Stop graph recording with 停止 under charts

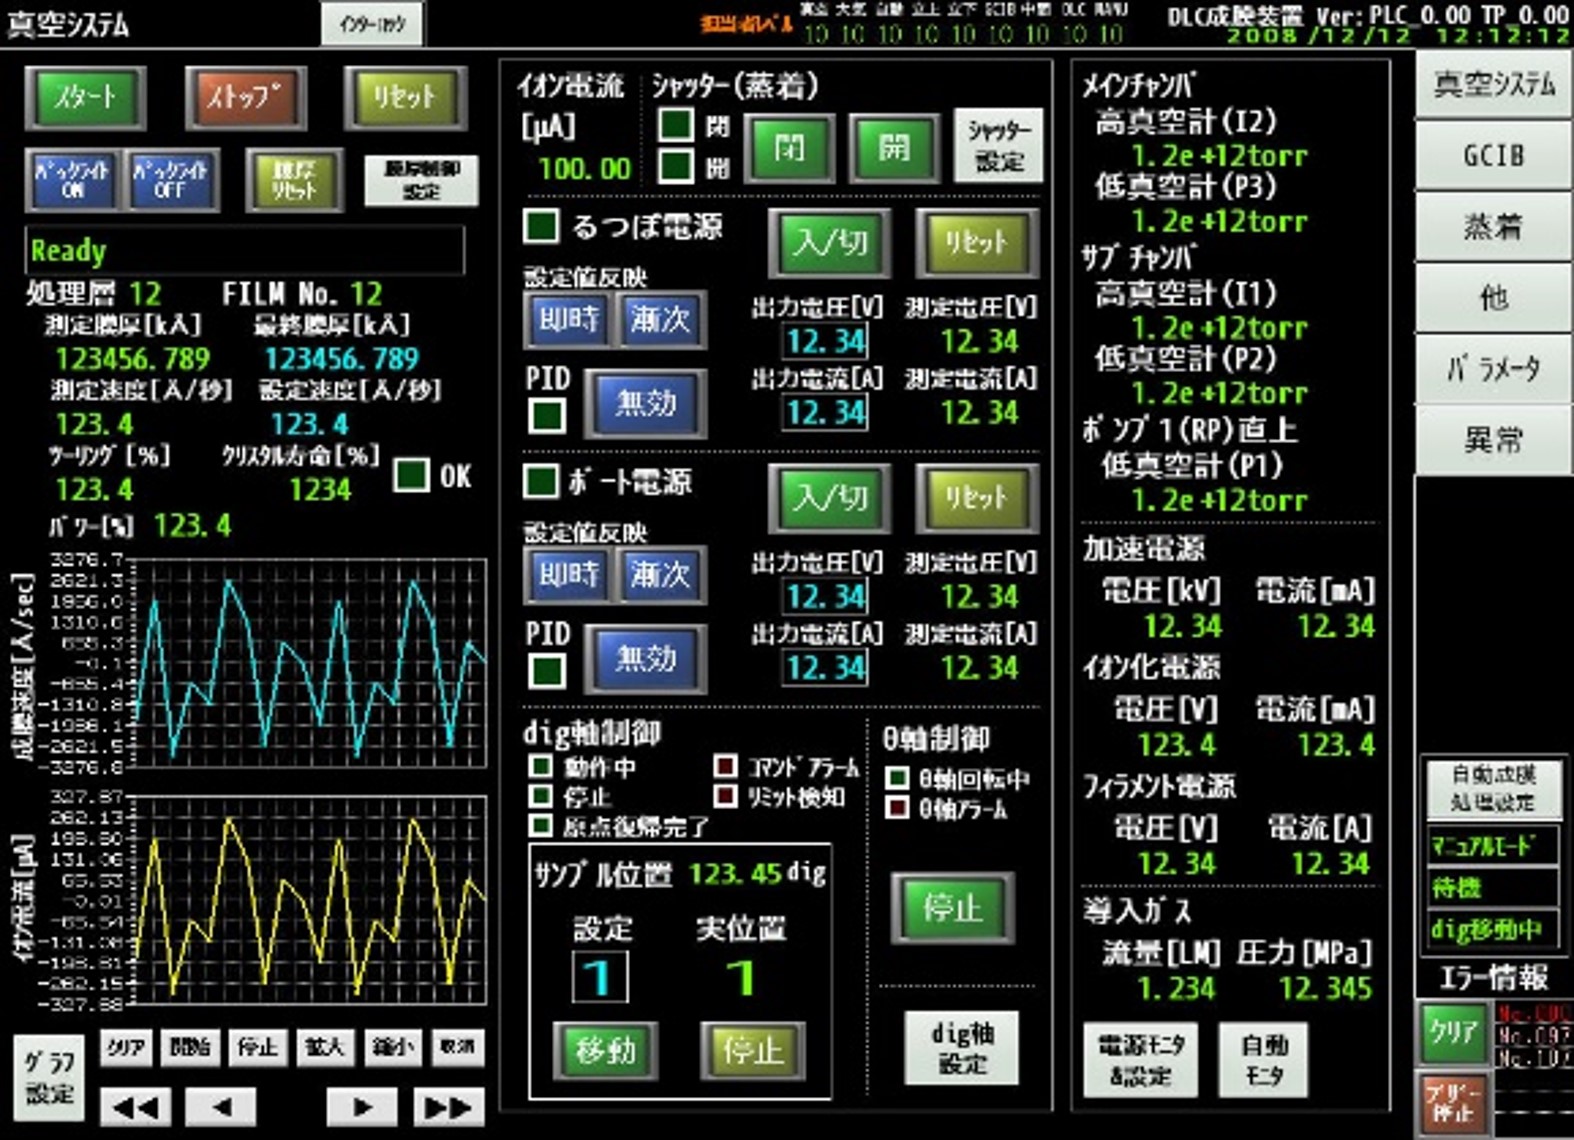tap(257, 1047)
